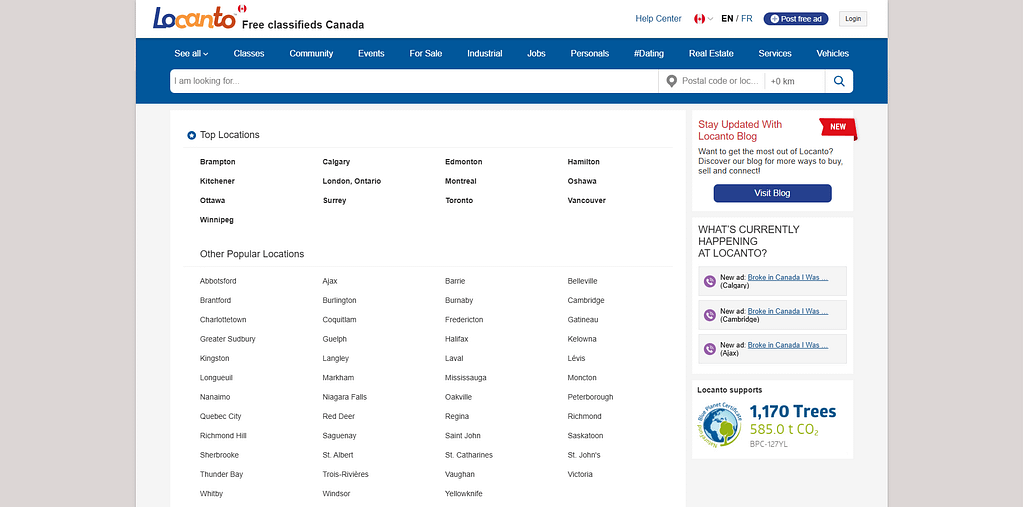This screenshot has width=1024, height=507.
Task: Click the search magnifier icon
Action: (x=839, y=81)
